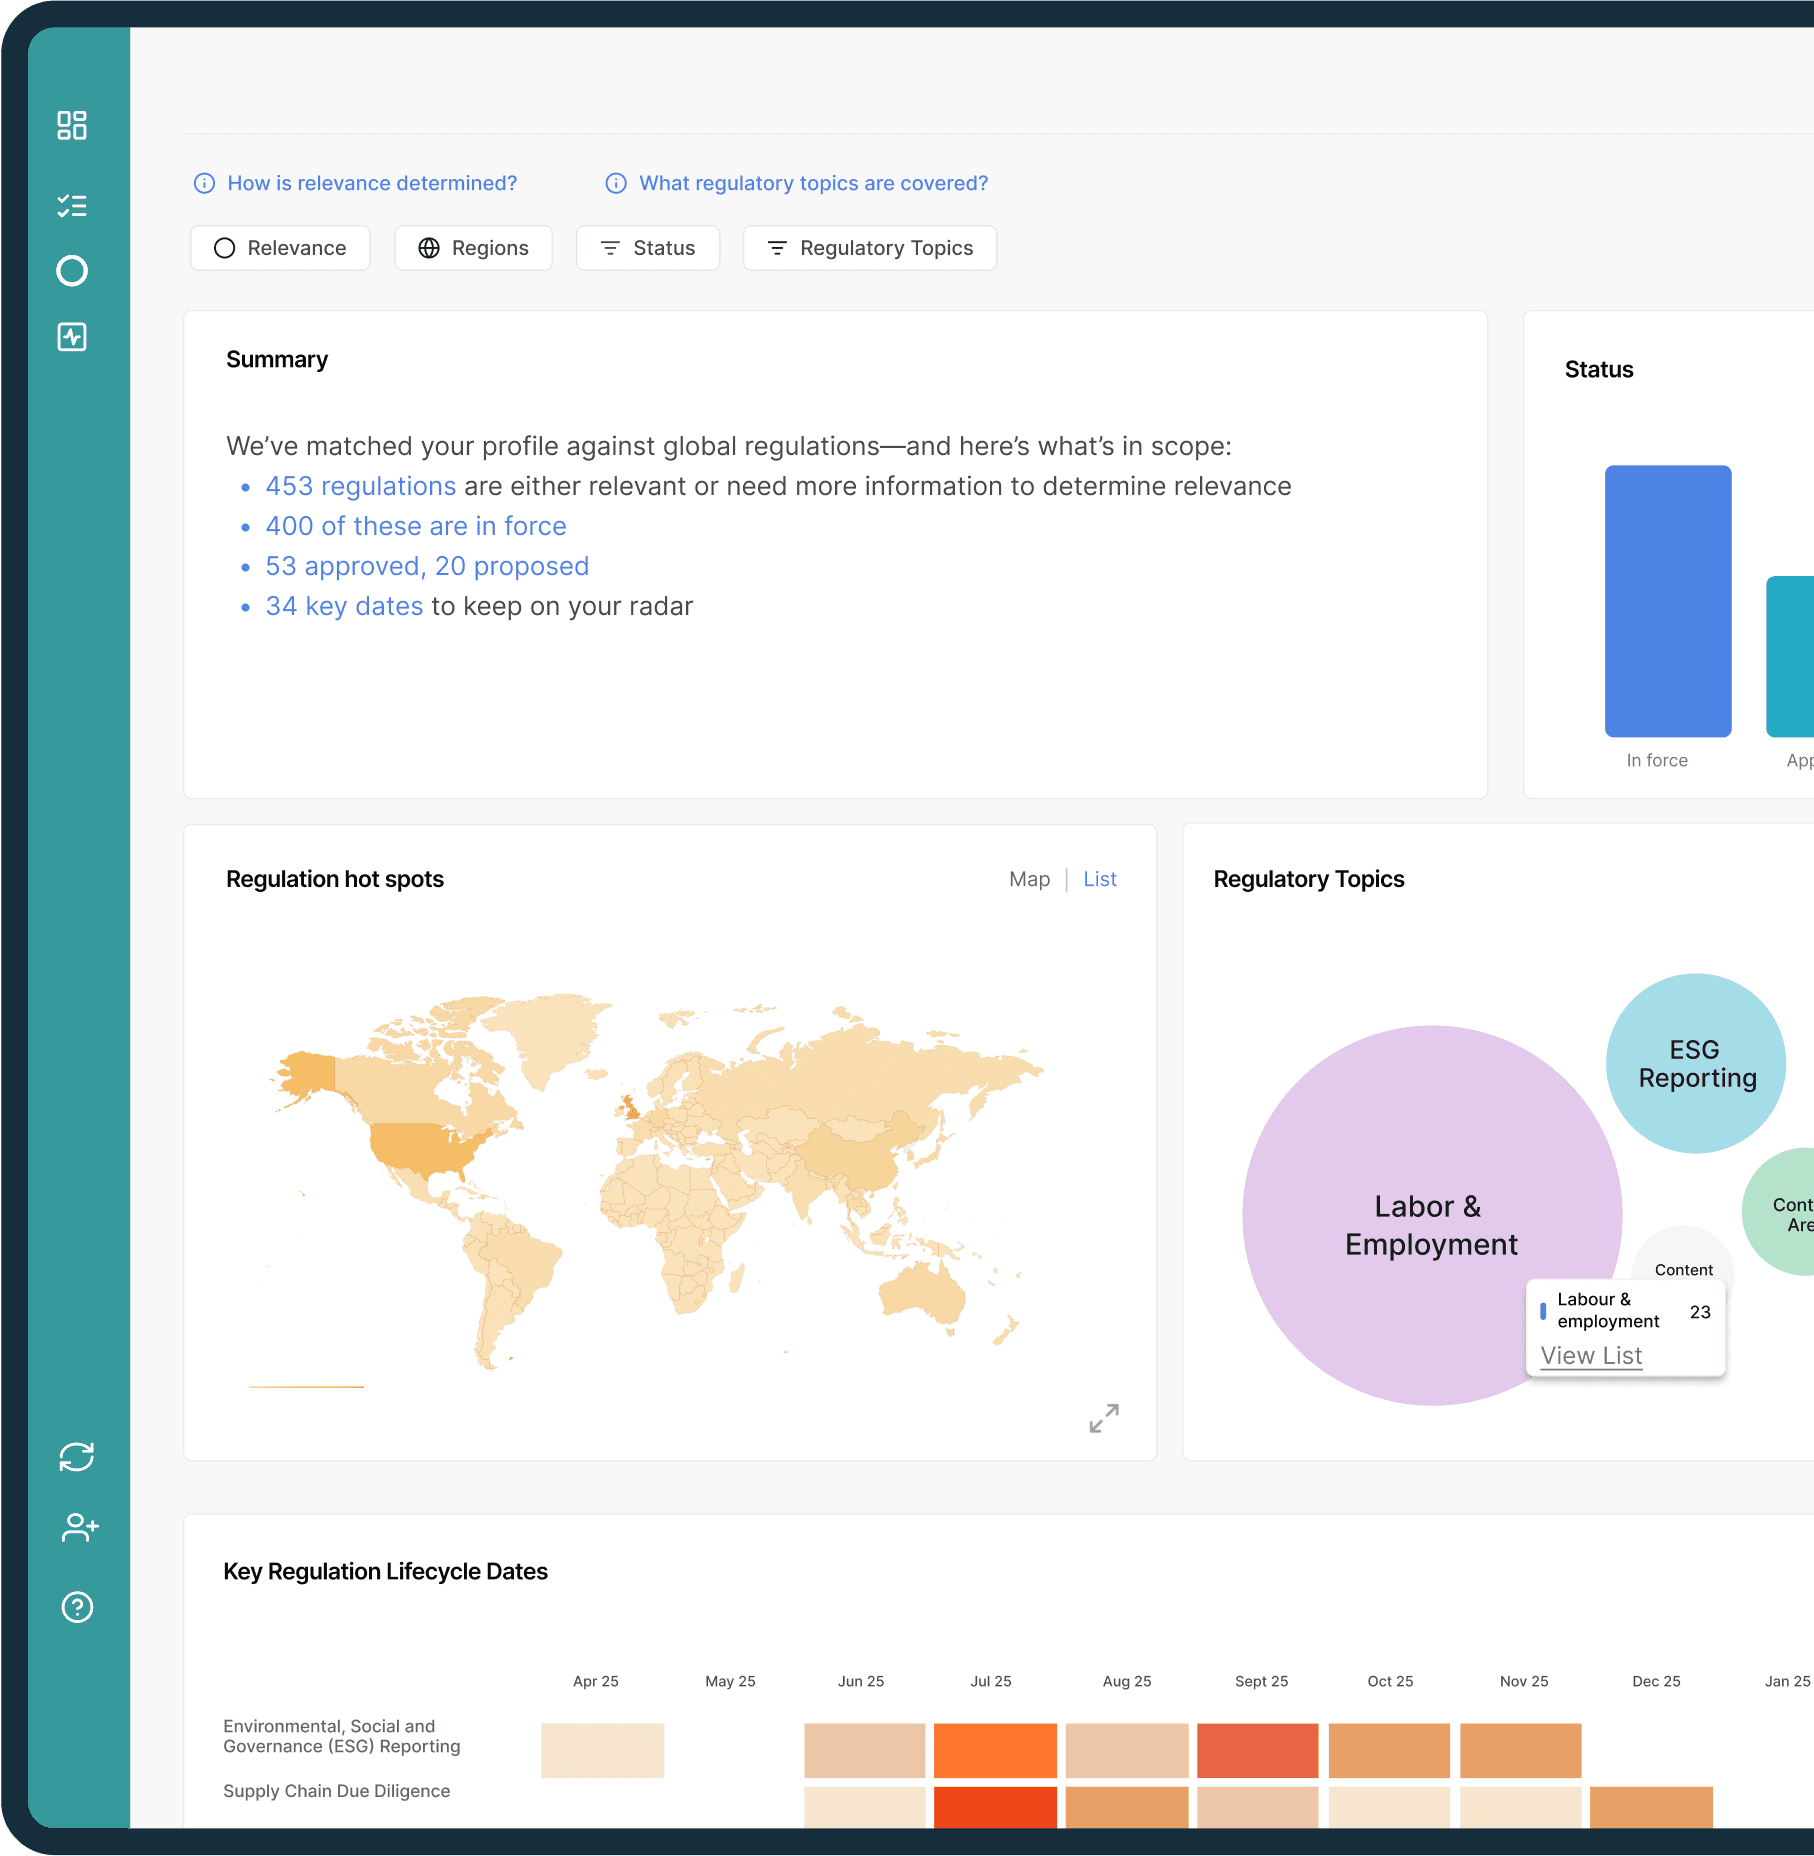Click the add user icon in sidebar
1814x1856 pixels.
click(x=79, y=1528)
